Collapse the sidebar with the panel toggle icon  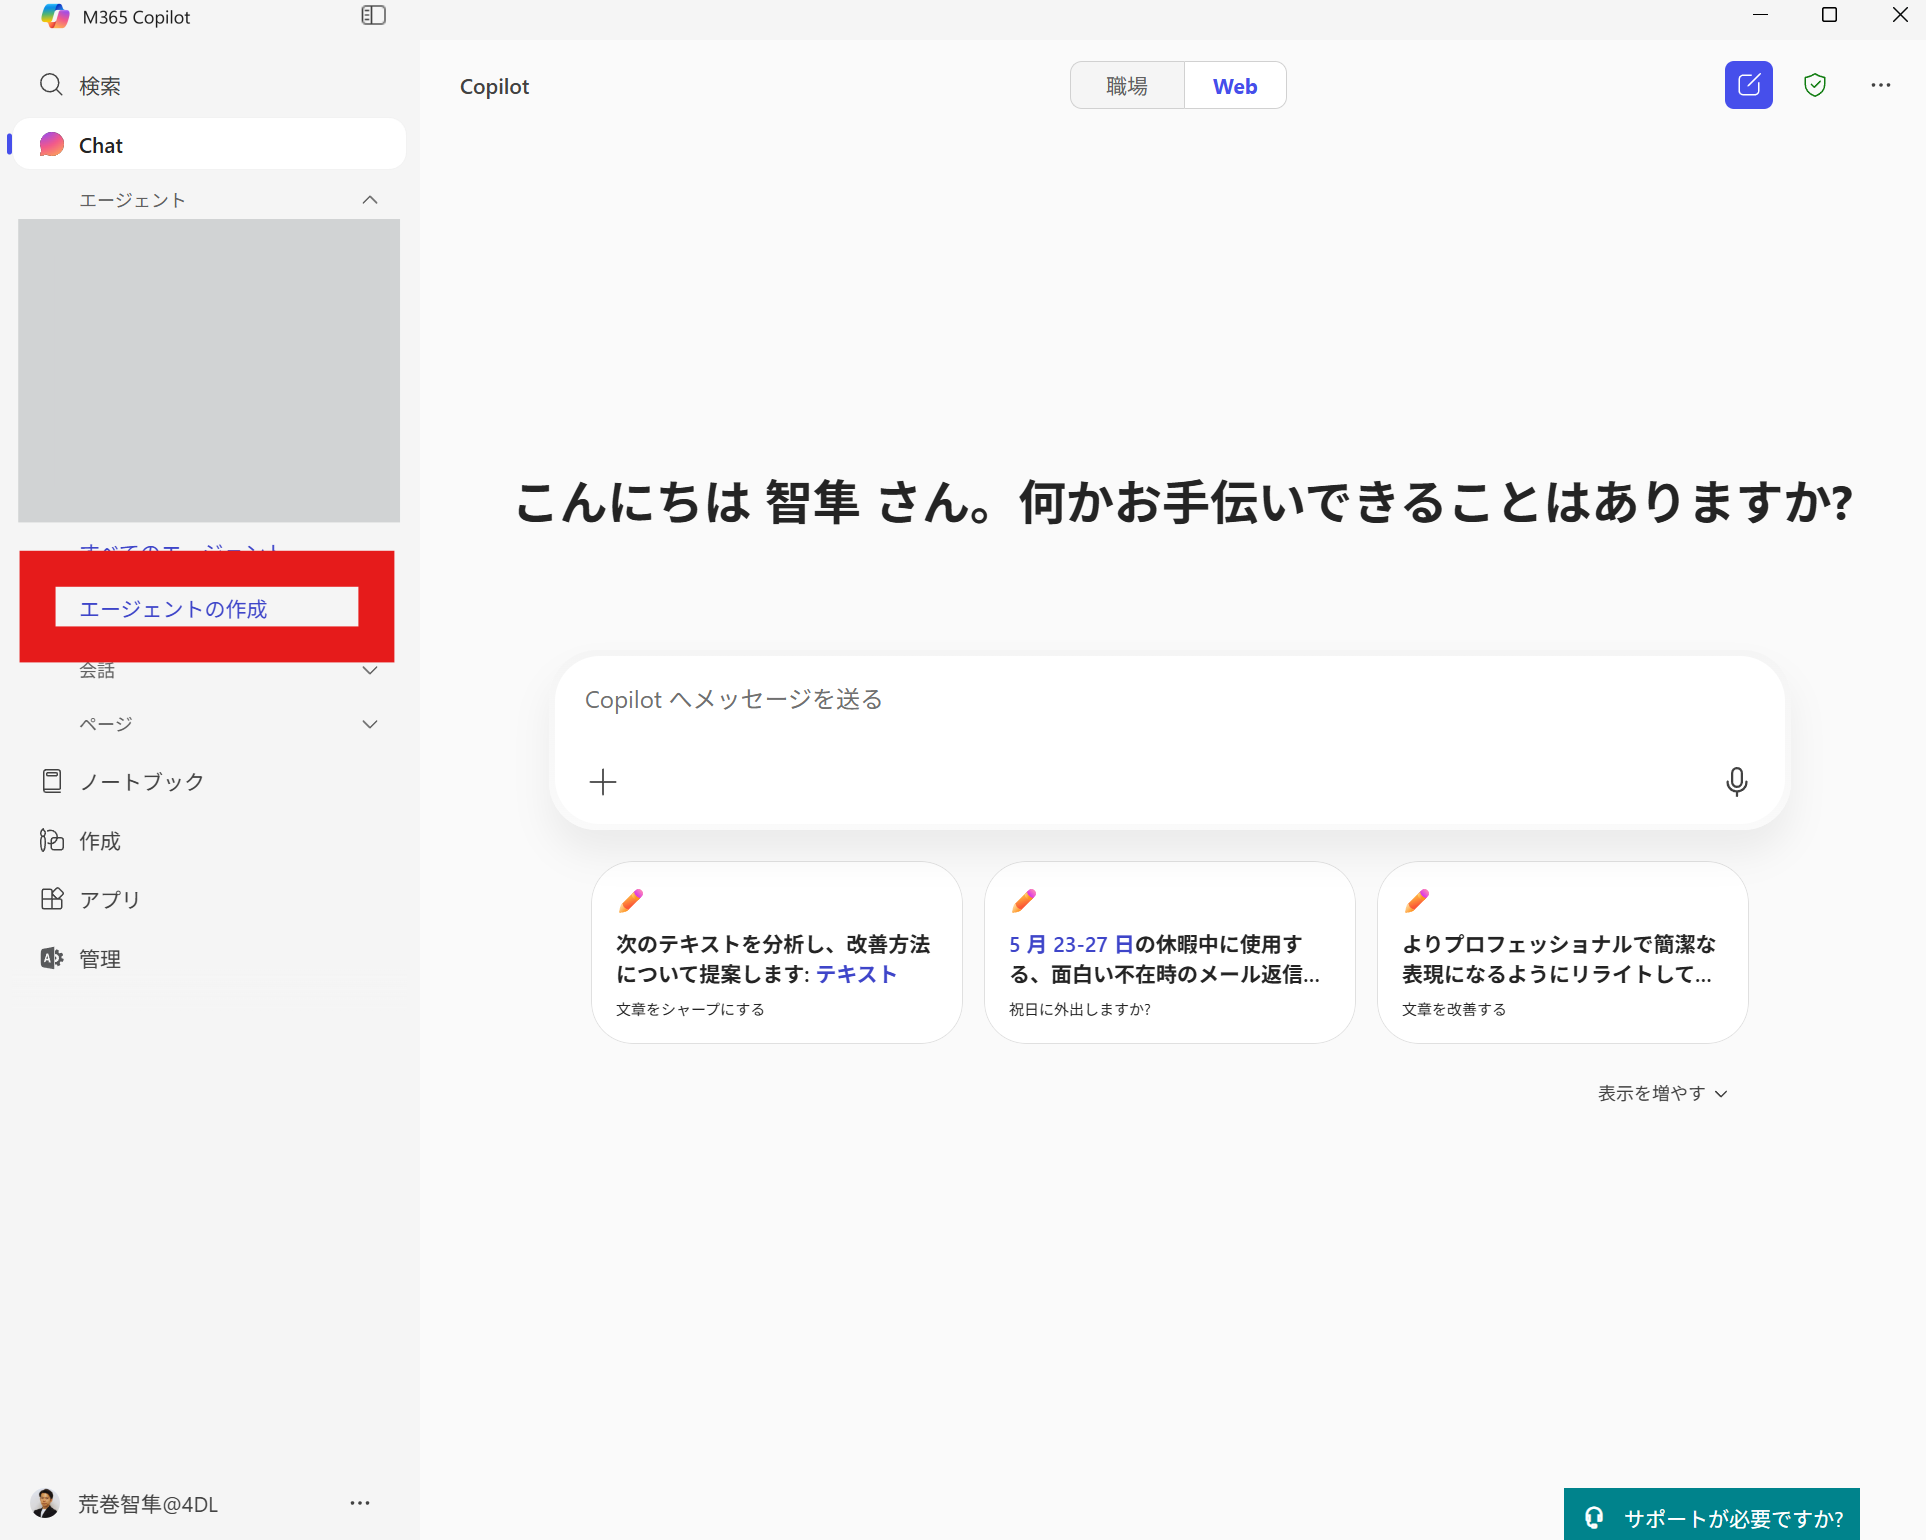(373, 15)
